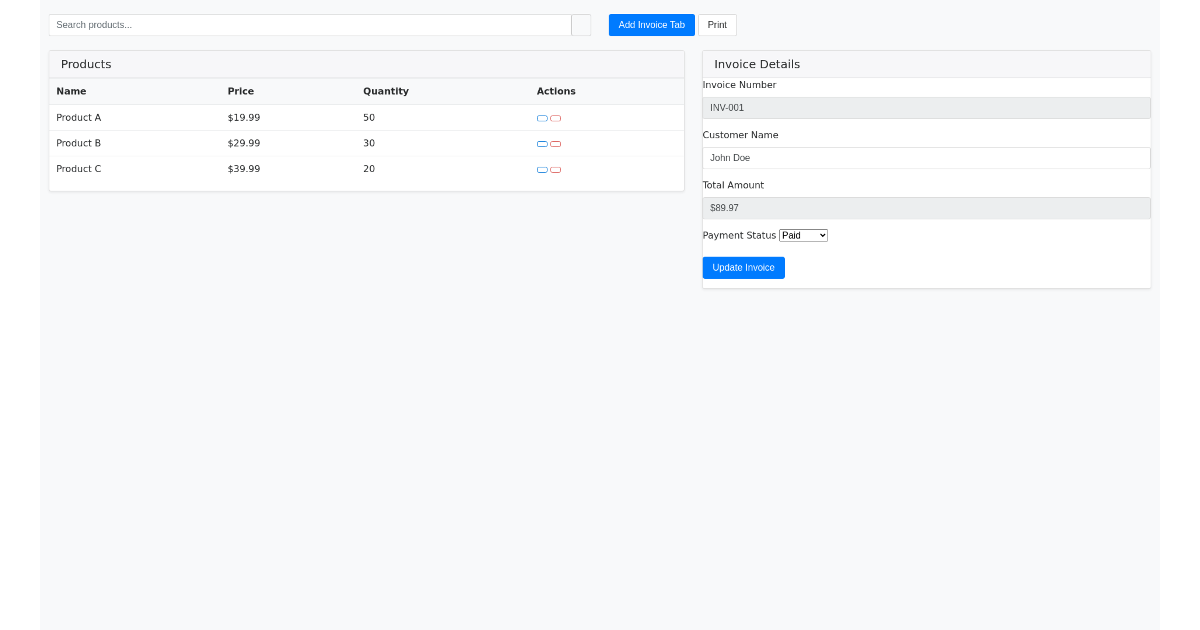Image resolution: width=1200 pixels, height=630 pixels.
Task: Select the Product B row name
Action: click(x=78, y=143)
